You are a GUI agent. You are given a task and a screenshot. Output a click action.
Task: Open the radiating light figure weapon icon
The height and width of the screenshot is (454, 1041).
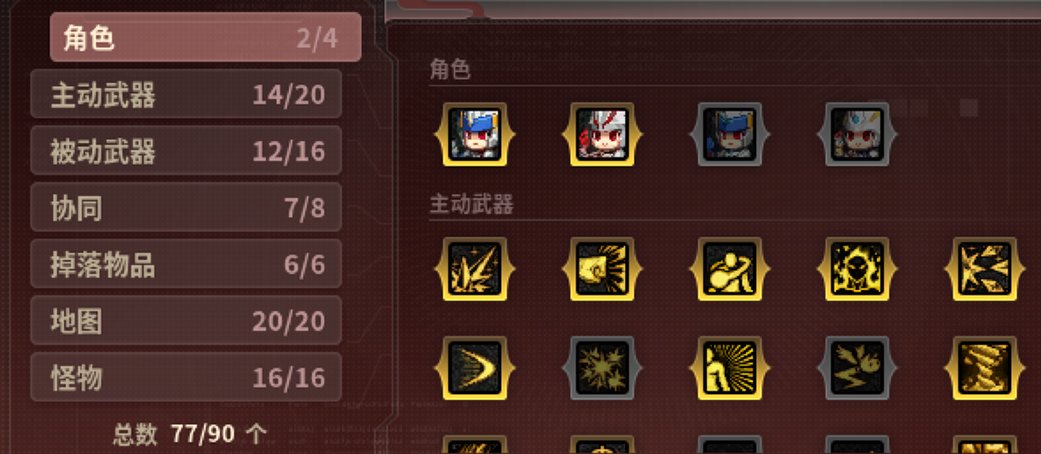(x=730, y=368)
